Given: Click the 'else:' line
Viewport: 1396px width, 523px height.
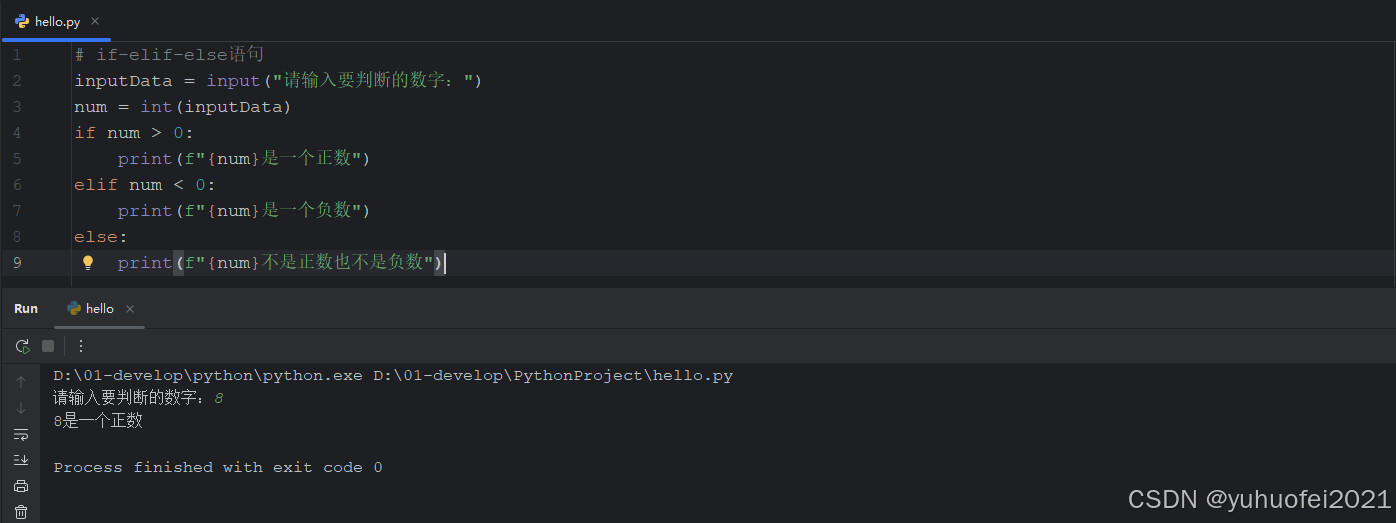Looking at the screenshot, I should (101, 236).
